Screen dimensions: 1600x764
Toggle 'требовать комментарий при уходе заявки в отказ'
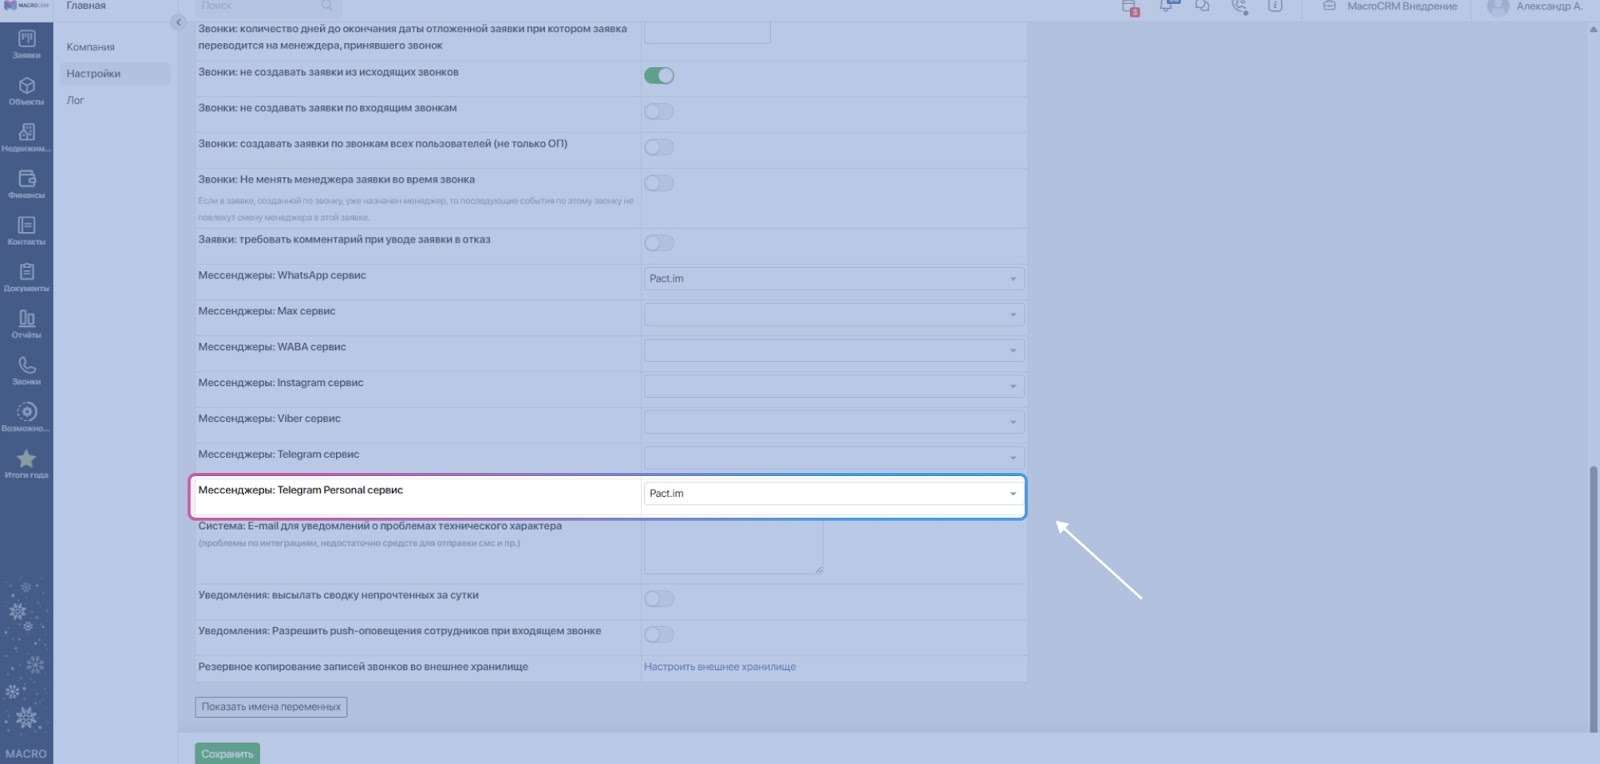[x=659, y=243]
